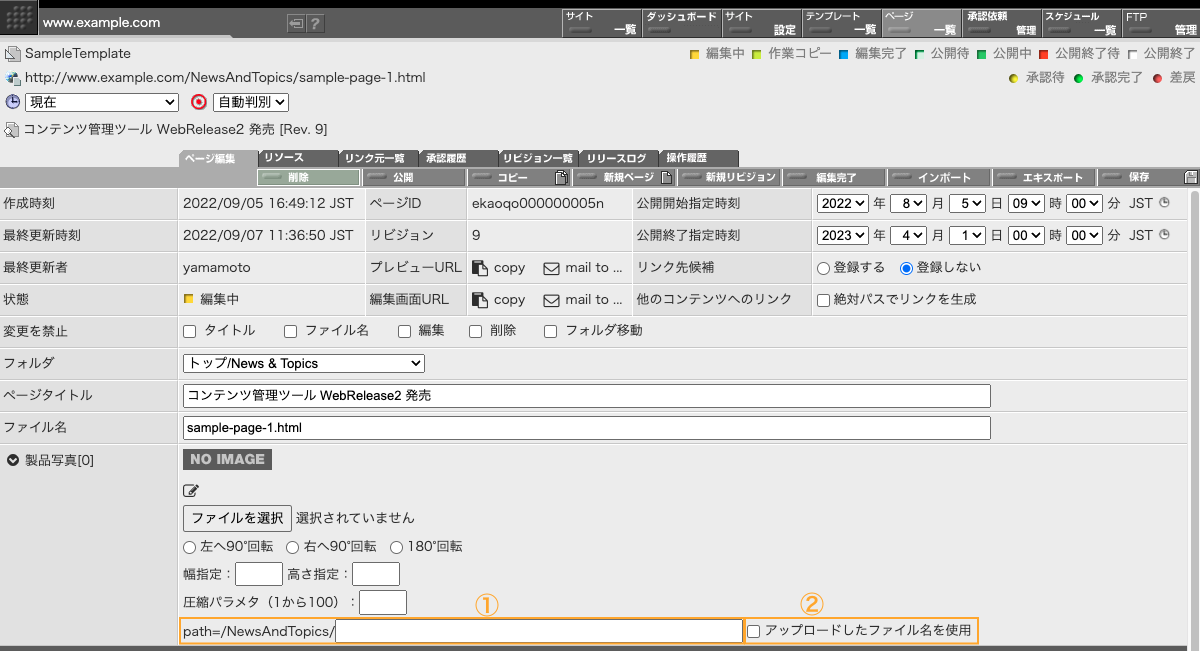The width and height of the screenshot is (1200, 651).
Task: Open the help question mark icon
Action: [x=314, y=23]
